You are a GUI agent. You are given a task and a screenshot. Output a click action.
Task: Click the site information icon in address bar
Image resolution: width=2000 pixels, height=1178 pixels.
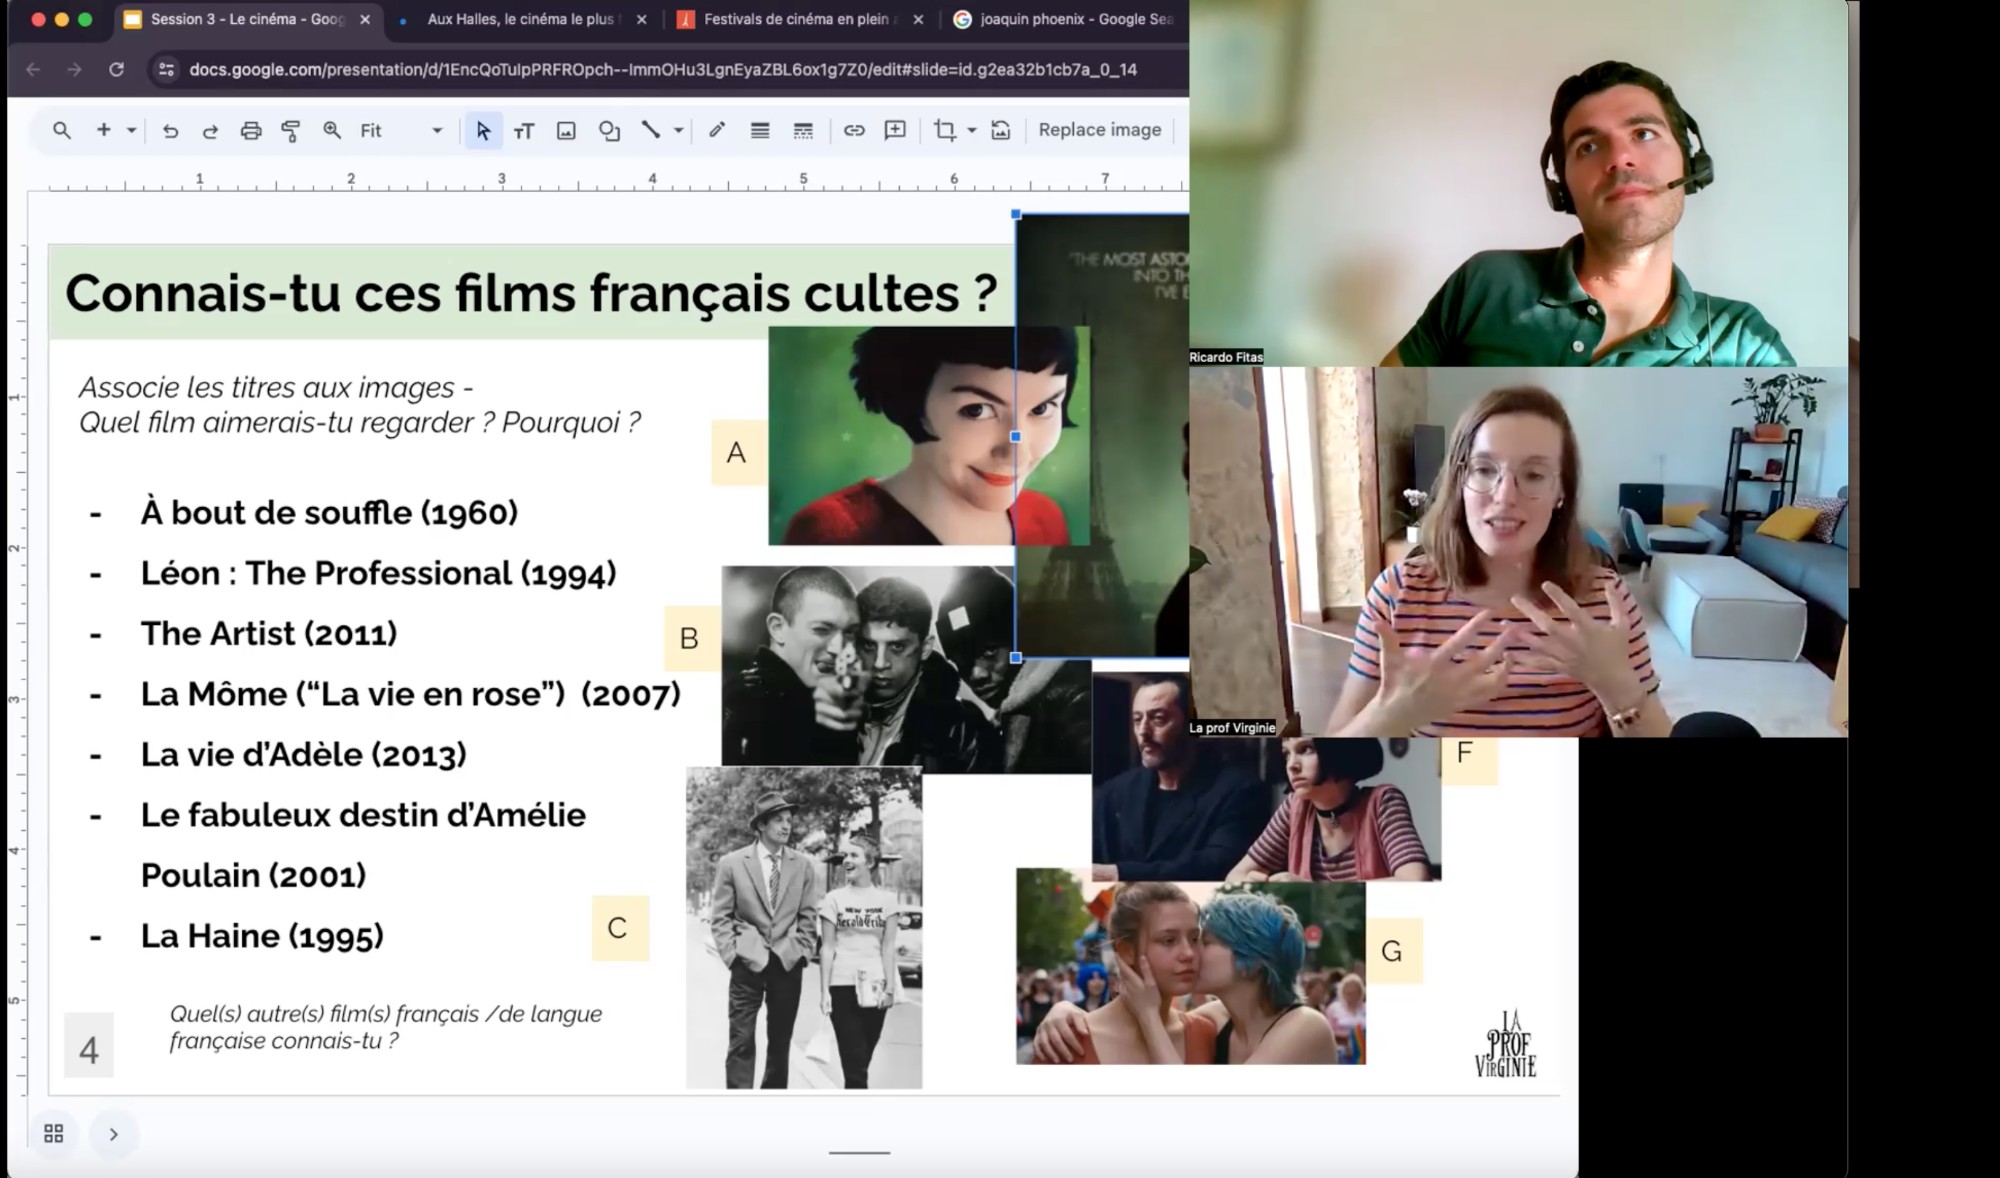(x=167, y=69)
